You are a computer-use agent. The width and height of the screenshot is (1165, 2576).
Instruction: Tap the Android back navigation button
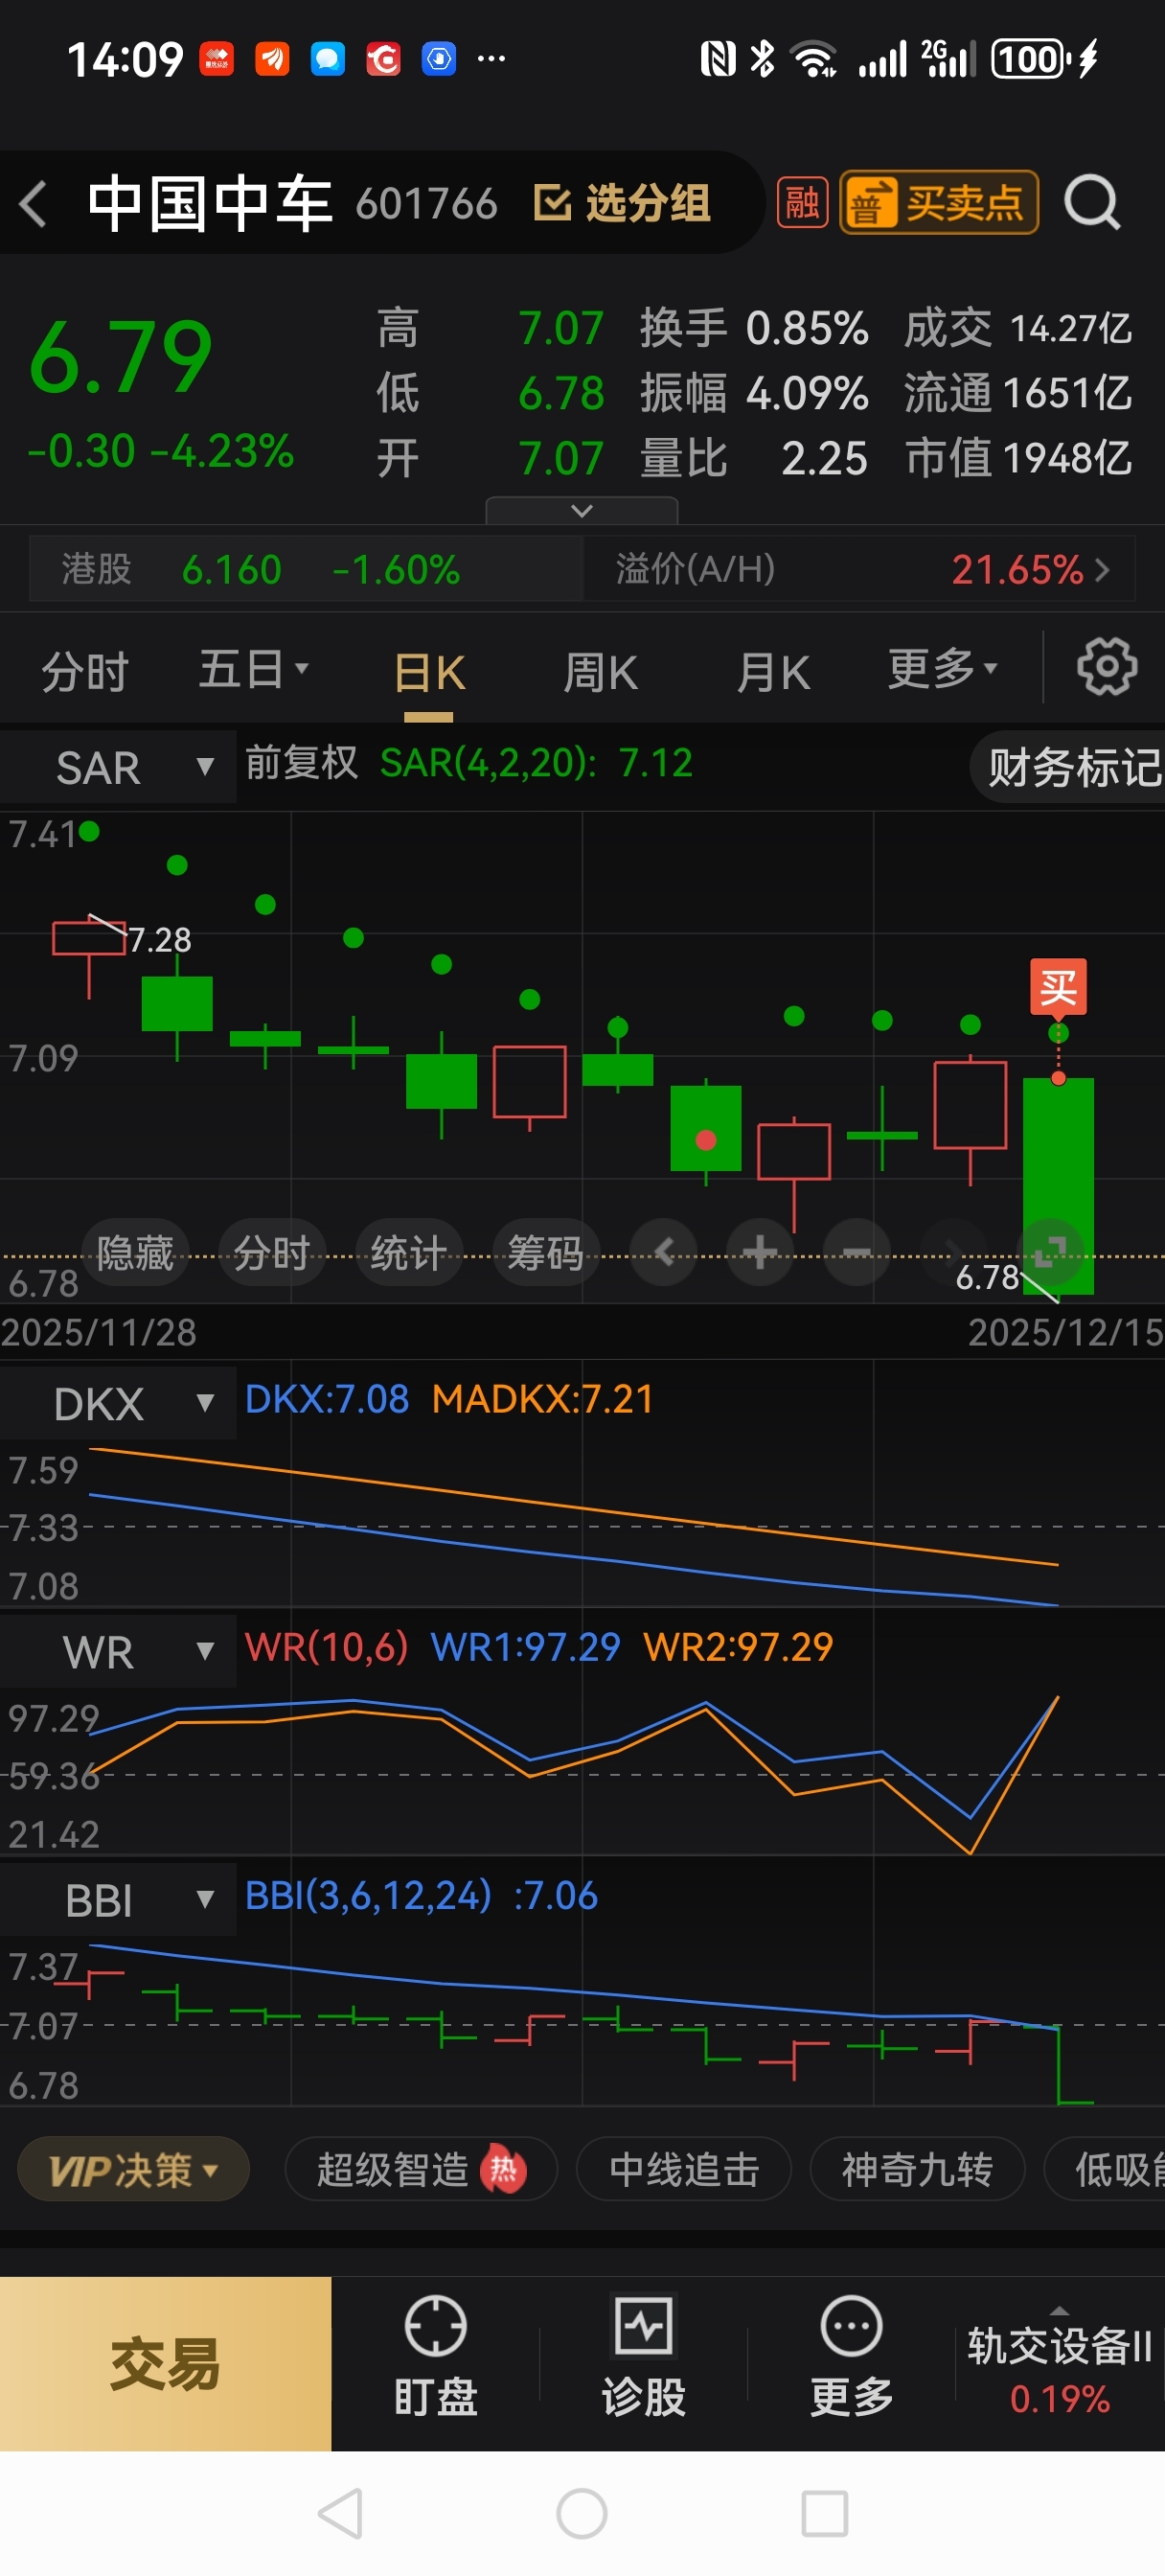coord(340,2513)
